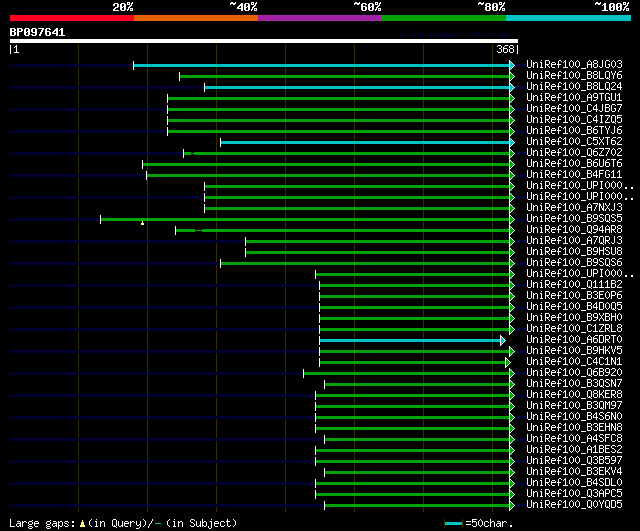
Task: Select the UniRef100_A7NXJ3 label
Action: tap(574, 207)
